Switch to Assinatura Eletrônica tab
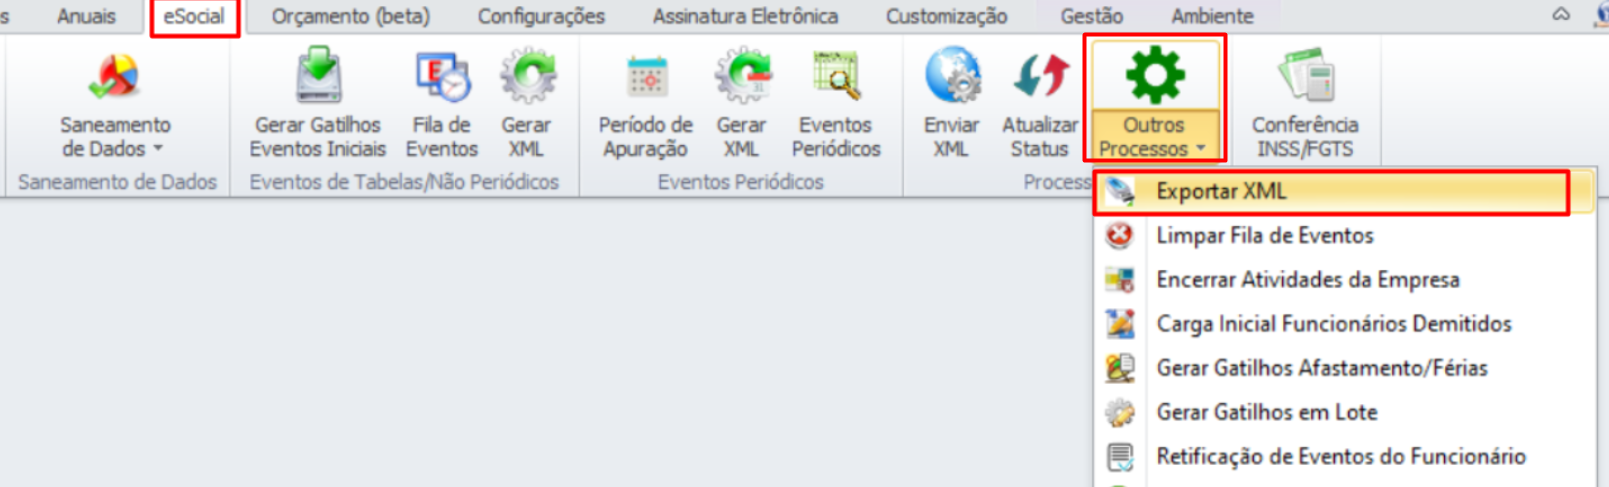Viewport: 1609px width, 487px height. [x=745, y=17]
